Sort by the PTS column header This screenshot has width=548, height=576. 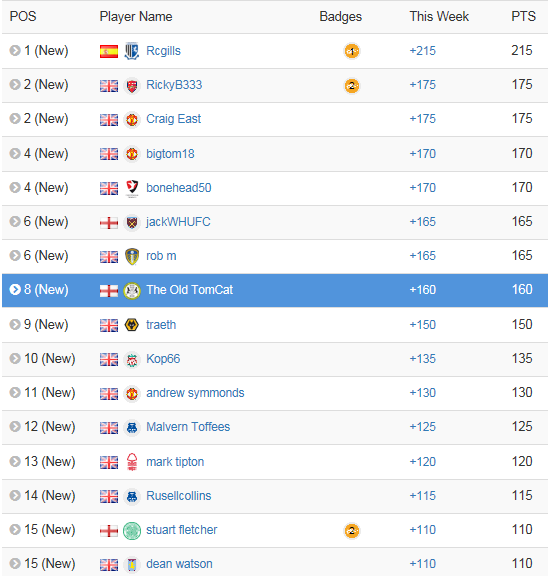(x=523, y=17)
